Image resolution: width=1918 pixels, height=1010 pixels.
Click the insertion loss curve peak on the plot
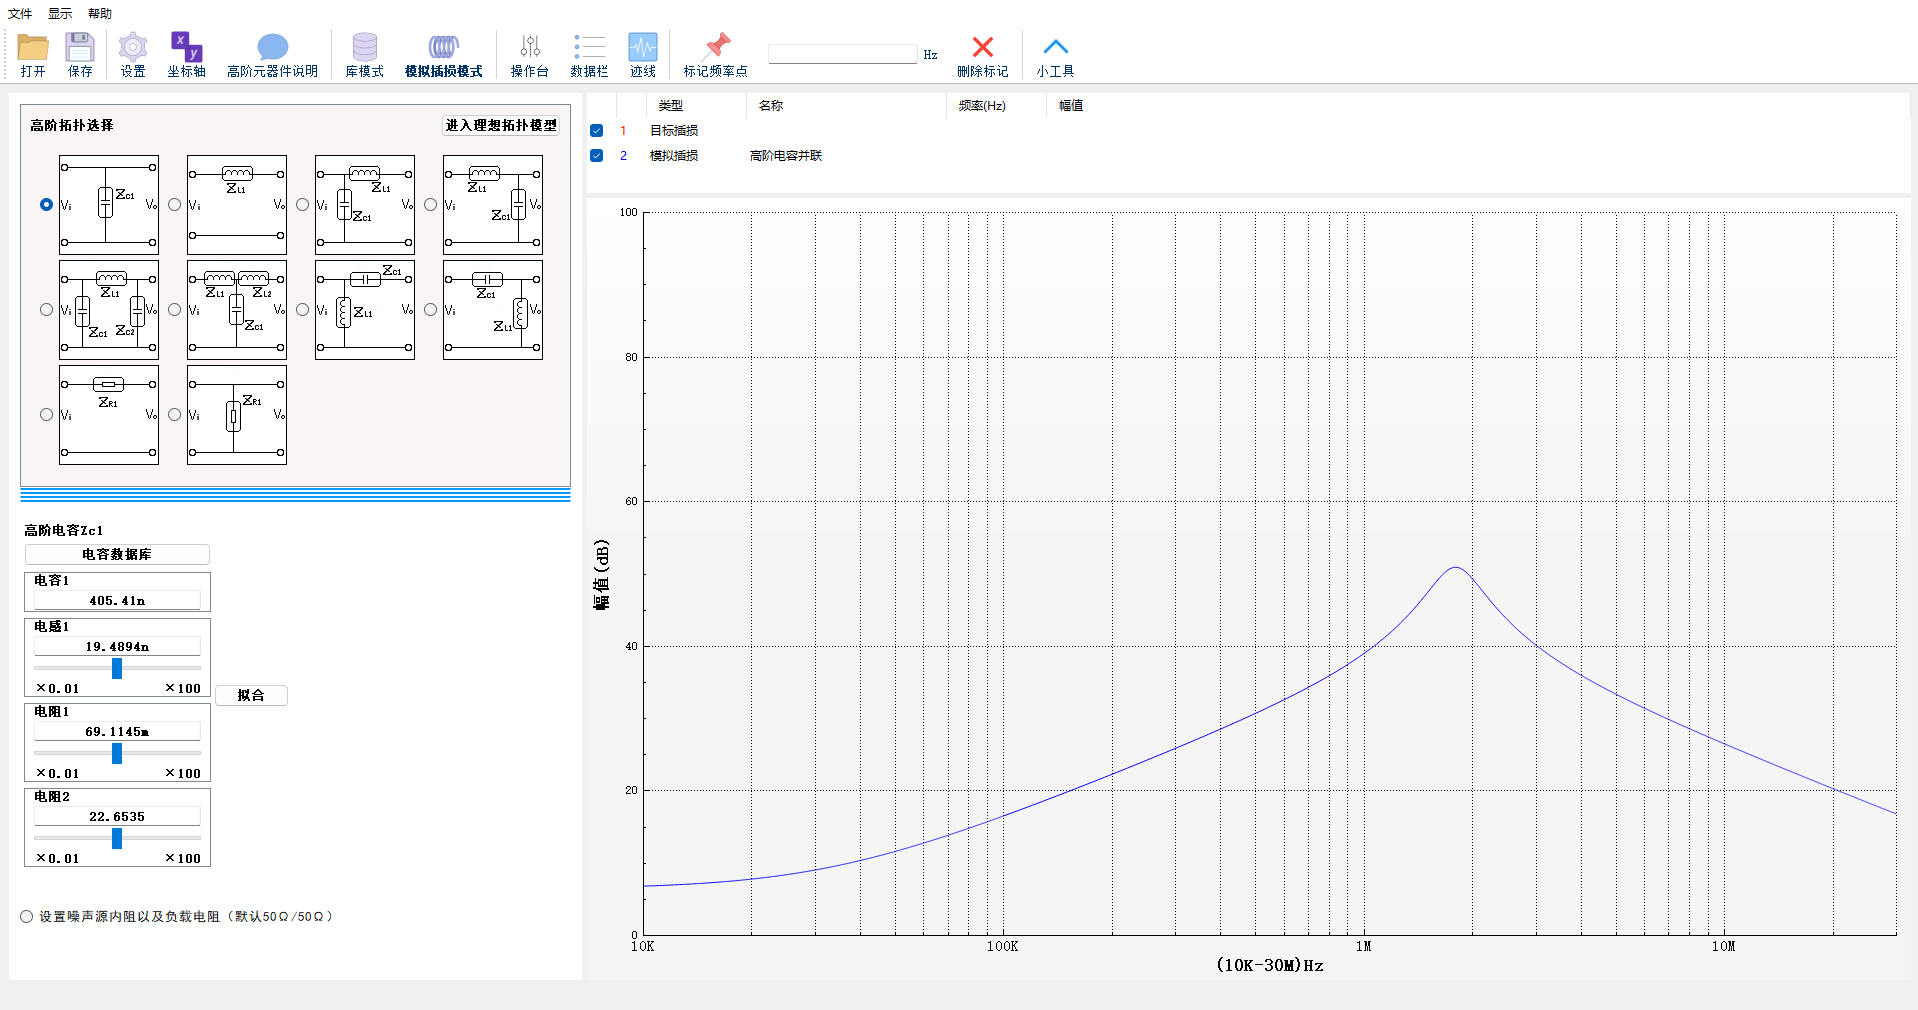click(1455, 568)
